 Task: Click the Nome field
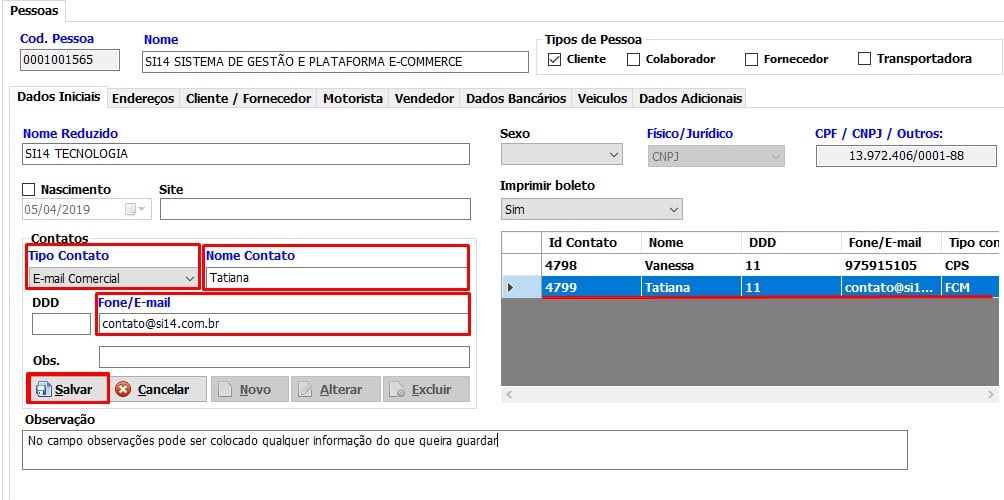point(334,62)
